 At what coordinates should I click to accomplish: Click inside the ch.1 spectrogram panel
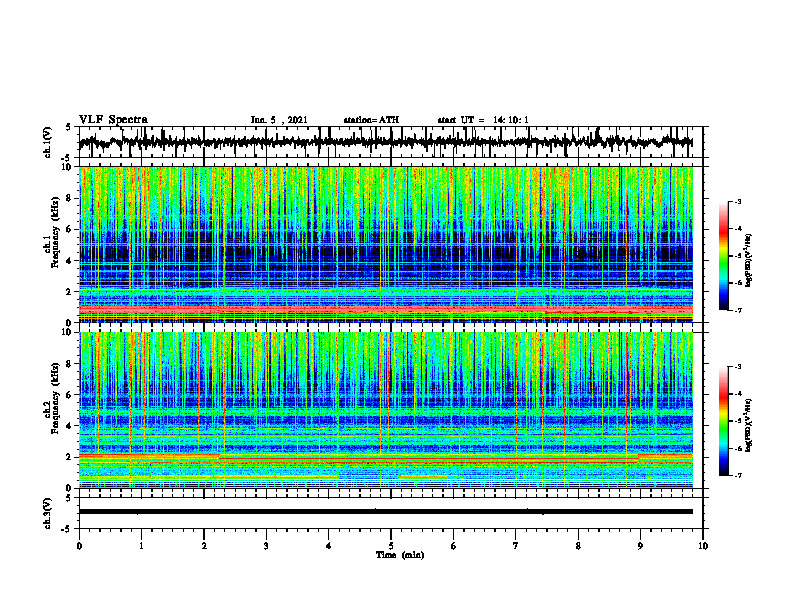pos(386,244)
